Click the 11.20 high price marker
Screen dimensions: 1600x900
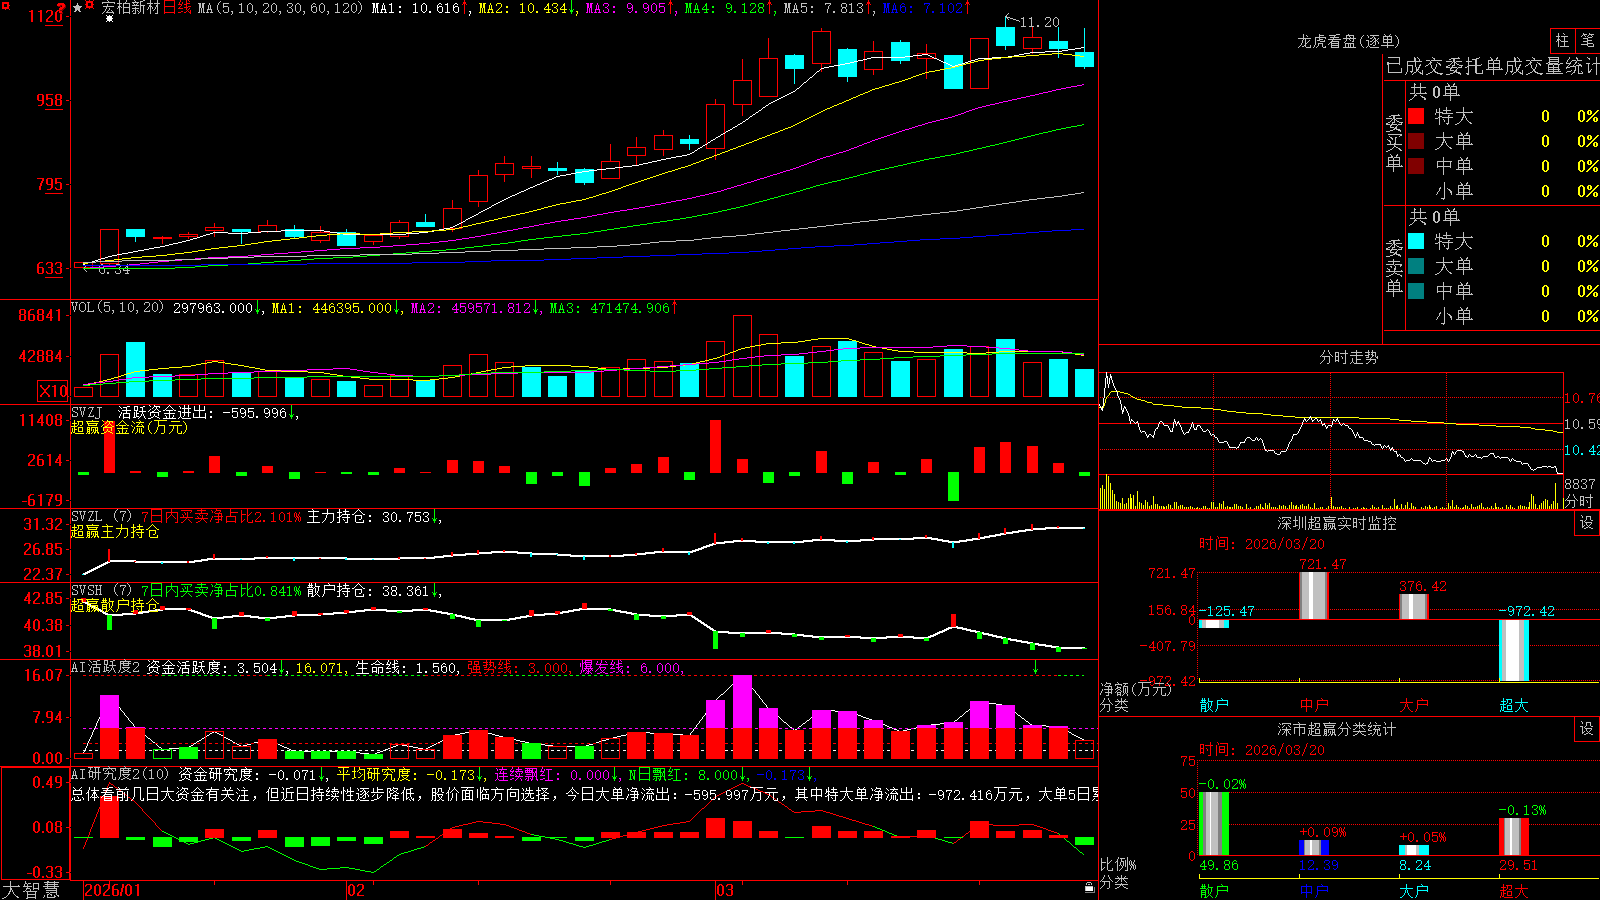(1040, 22)
